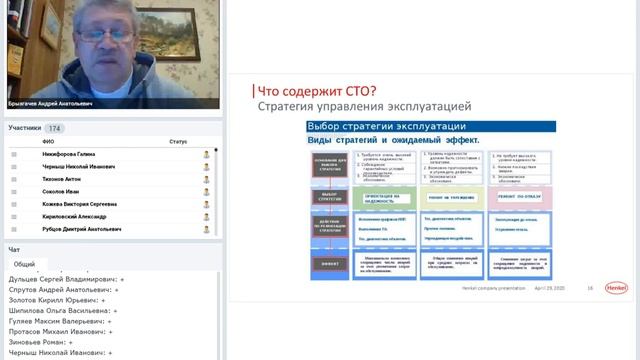Select participant Рубцов Дмитрий Анатольевич

(82, 229)
